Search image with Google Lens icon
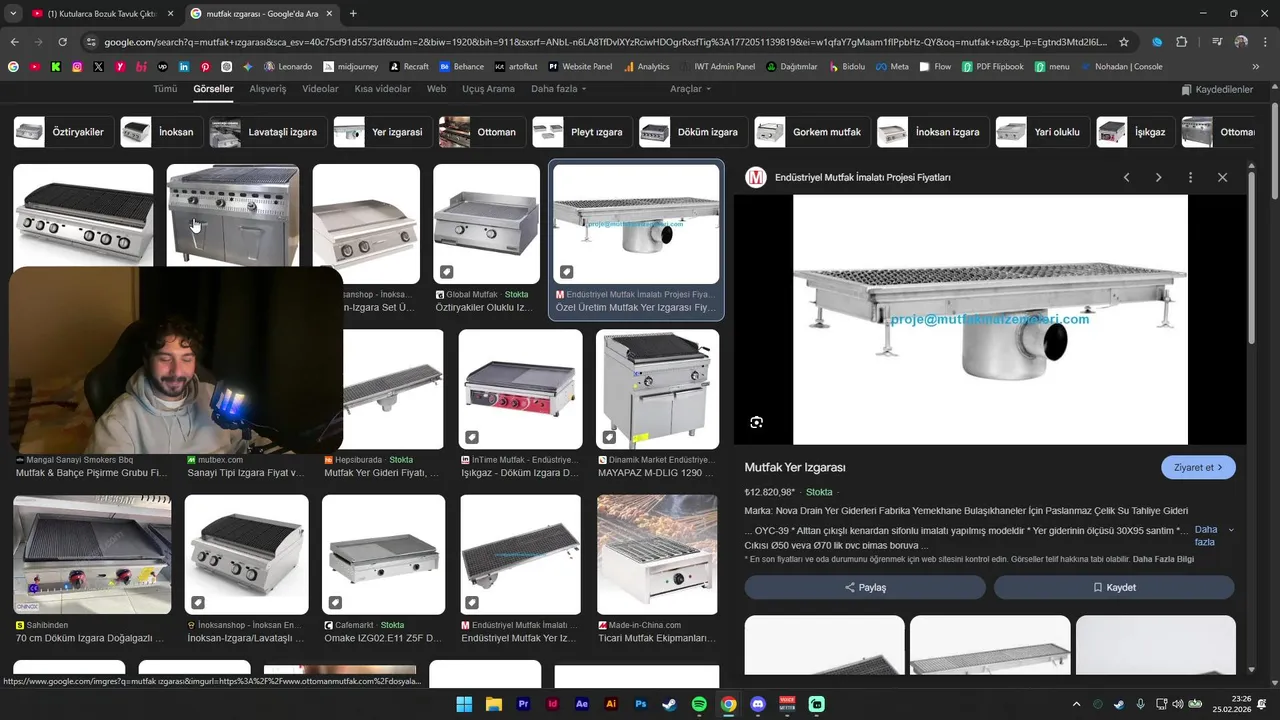The image size is (1280, 720). (756, 422)
